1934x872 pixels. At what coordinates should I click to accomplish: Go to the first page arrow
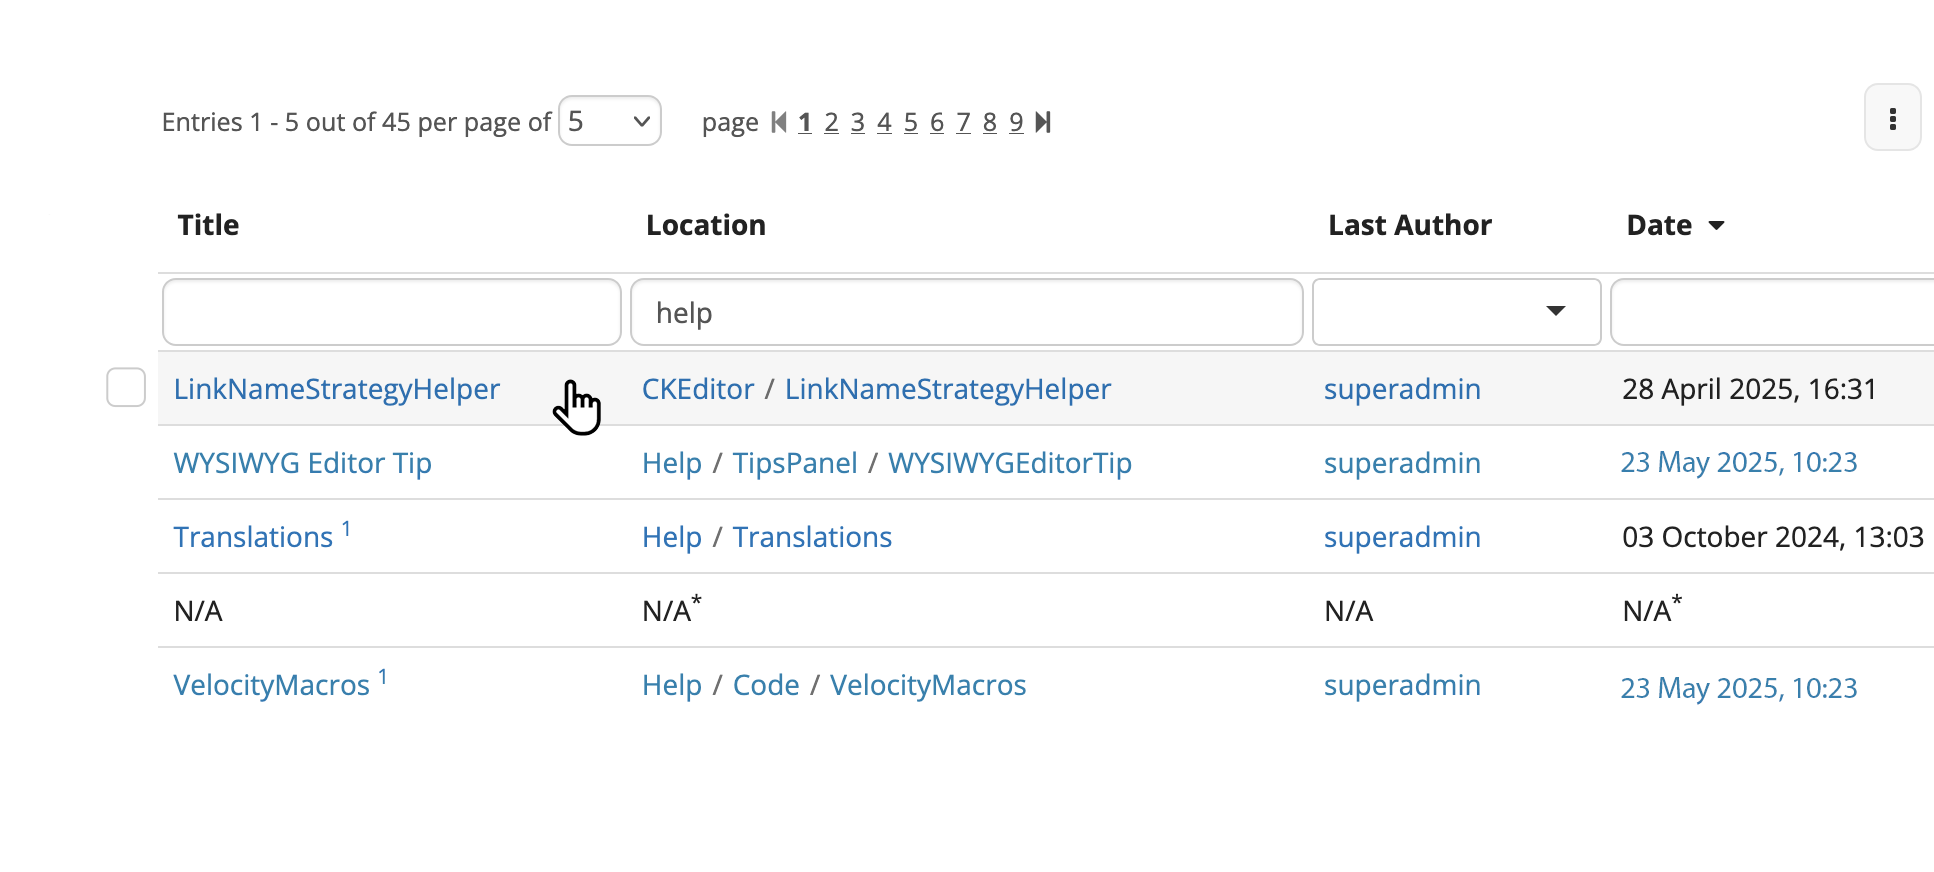coord(779,122)
